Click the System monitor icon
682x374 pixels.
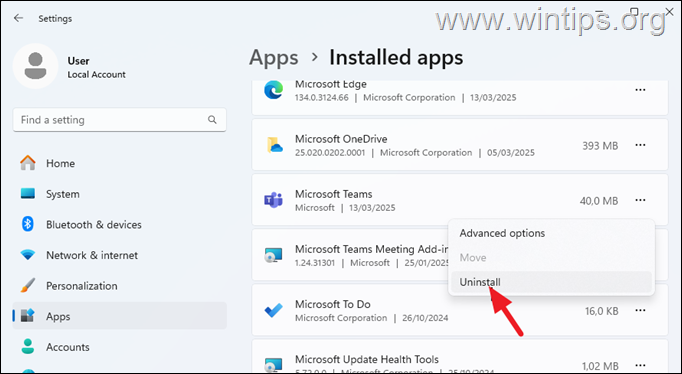tap(28, 194)
